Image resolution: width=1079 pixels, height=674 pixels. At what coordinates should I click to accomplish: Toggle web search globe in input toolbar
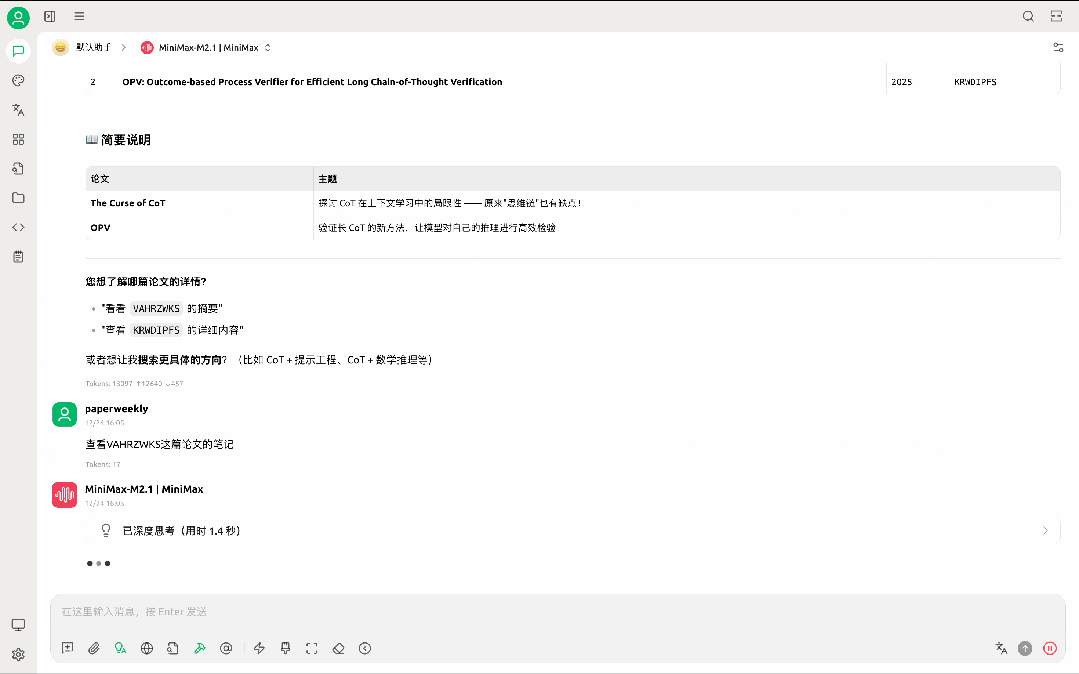[147, 648]
